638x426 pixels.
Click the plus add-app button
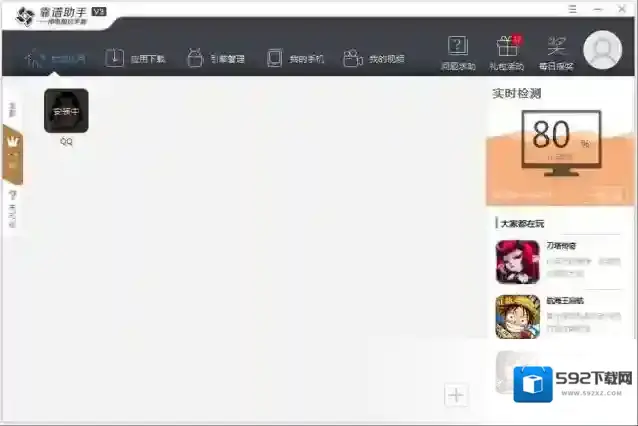[456, 395]
